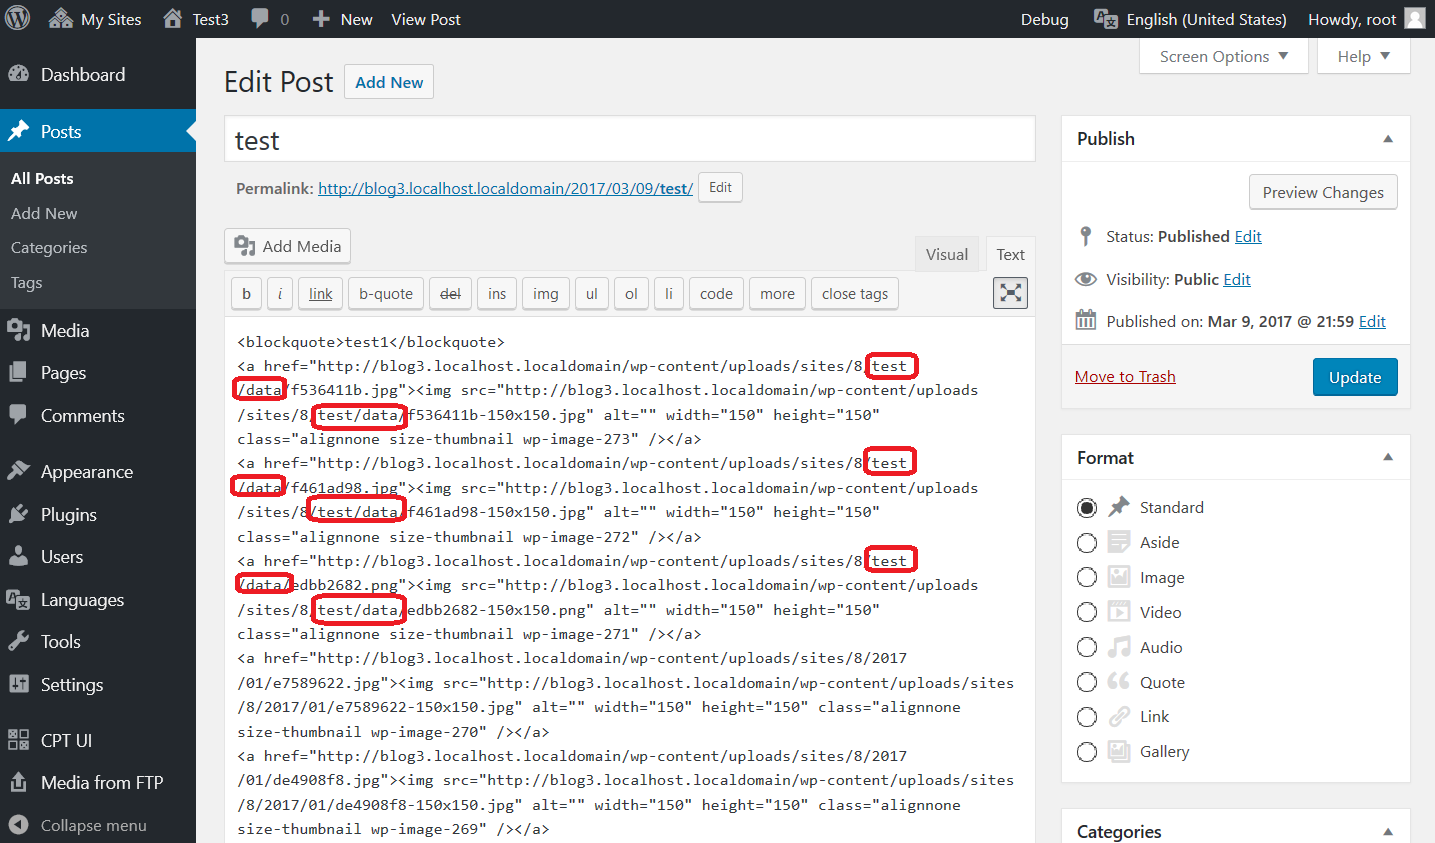
Task: Open Media from FTP menu
Action: (x=98, y=783)
